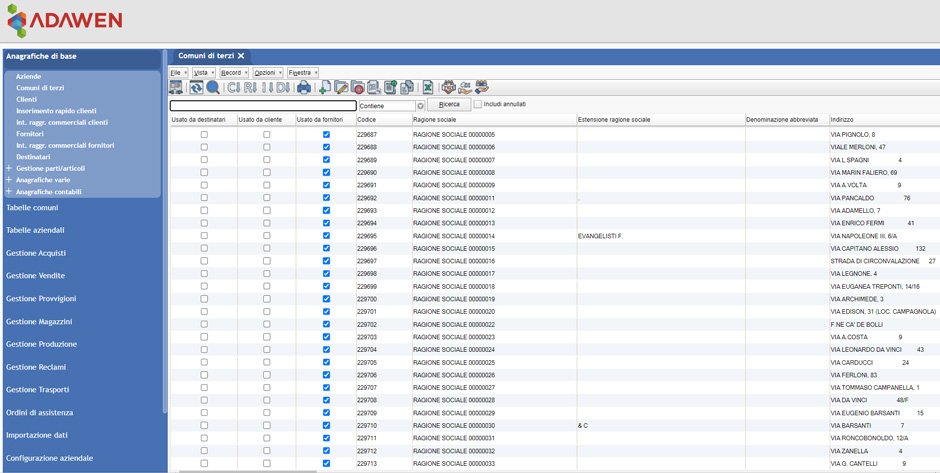
Task: Close the Comuni di terzi tab
Action: pos(241,56)
